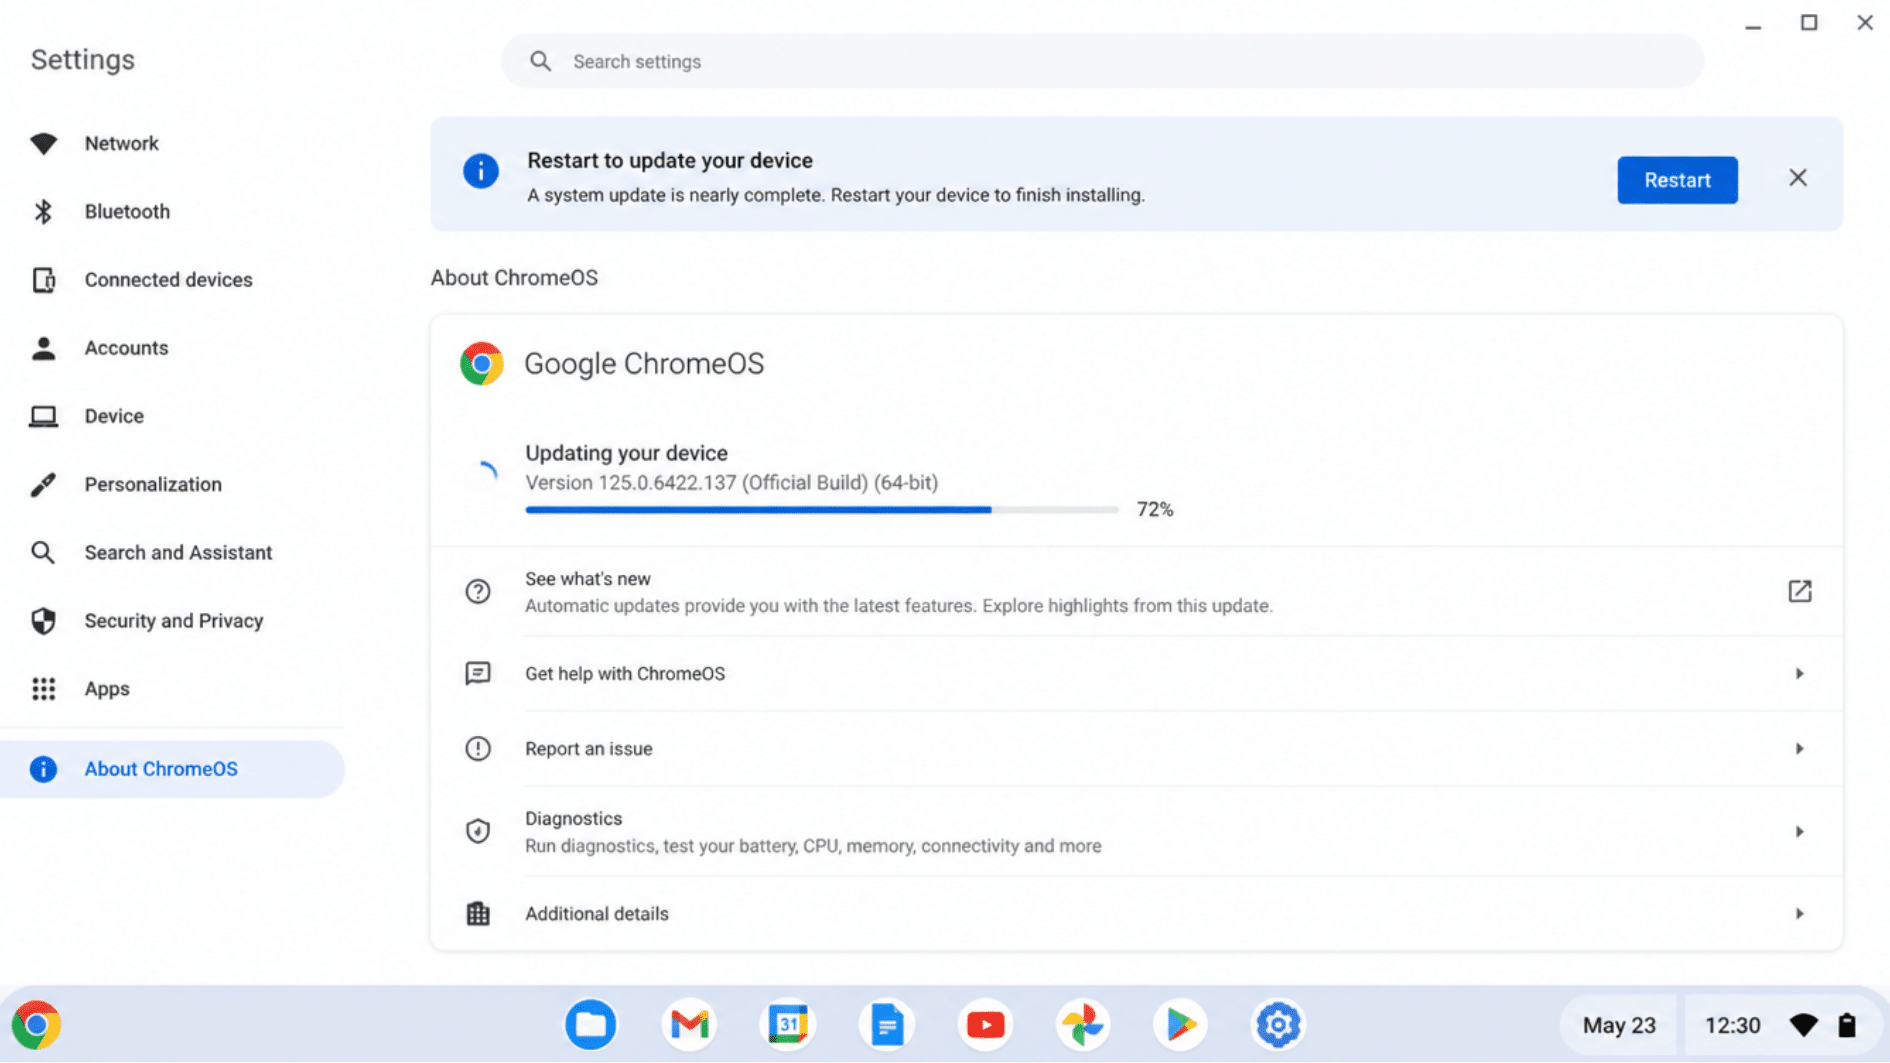The image size is (1890, 1063).
Task: Click the Device laptop sidebar icon
Action: click(43, 416)
